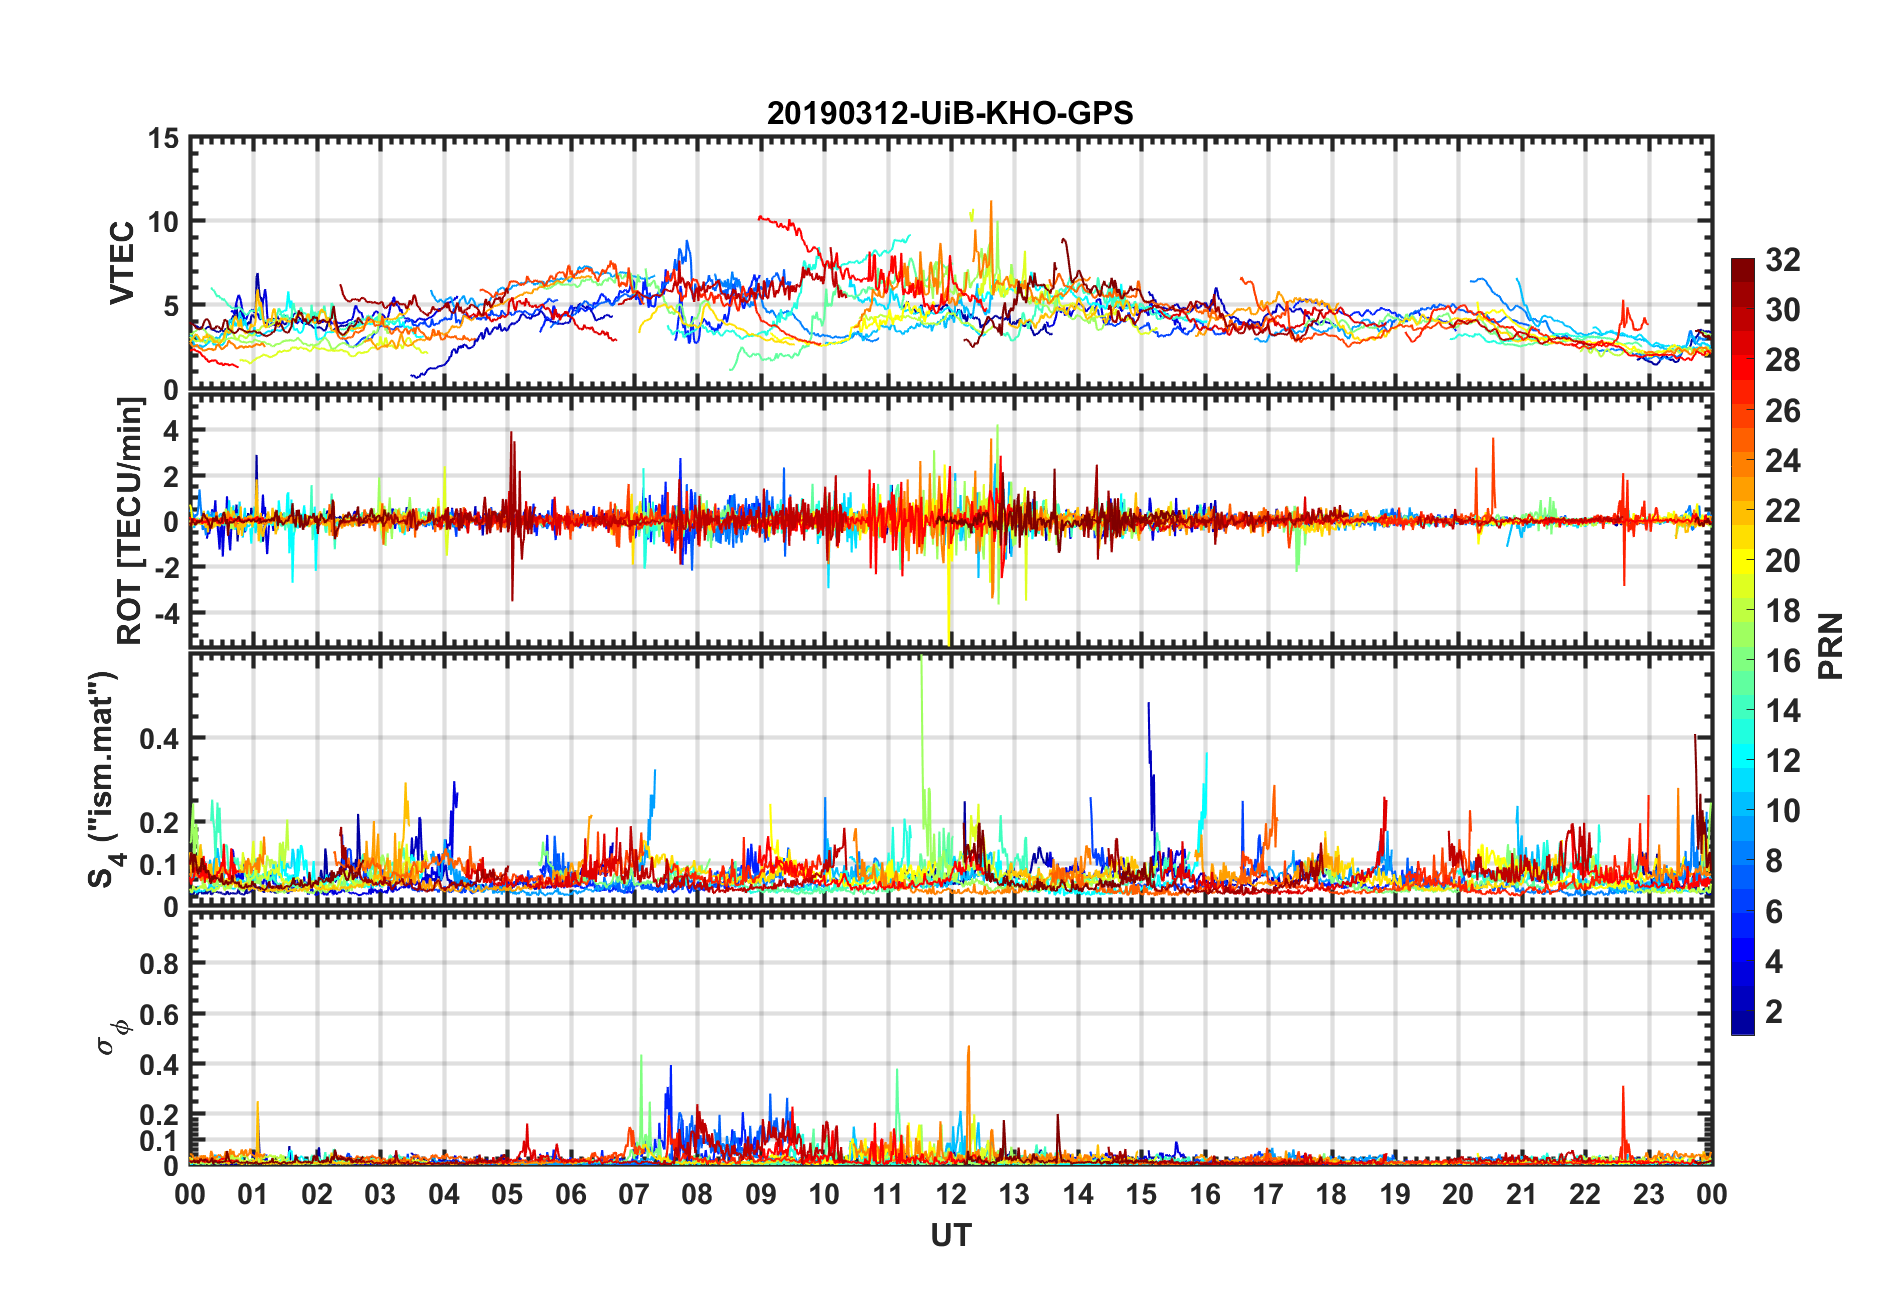The width and height of the screenshot is (1902, 1292).
Task: Click sigma phi axis tick label 0.8
Action: pos(159,964)
